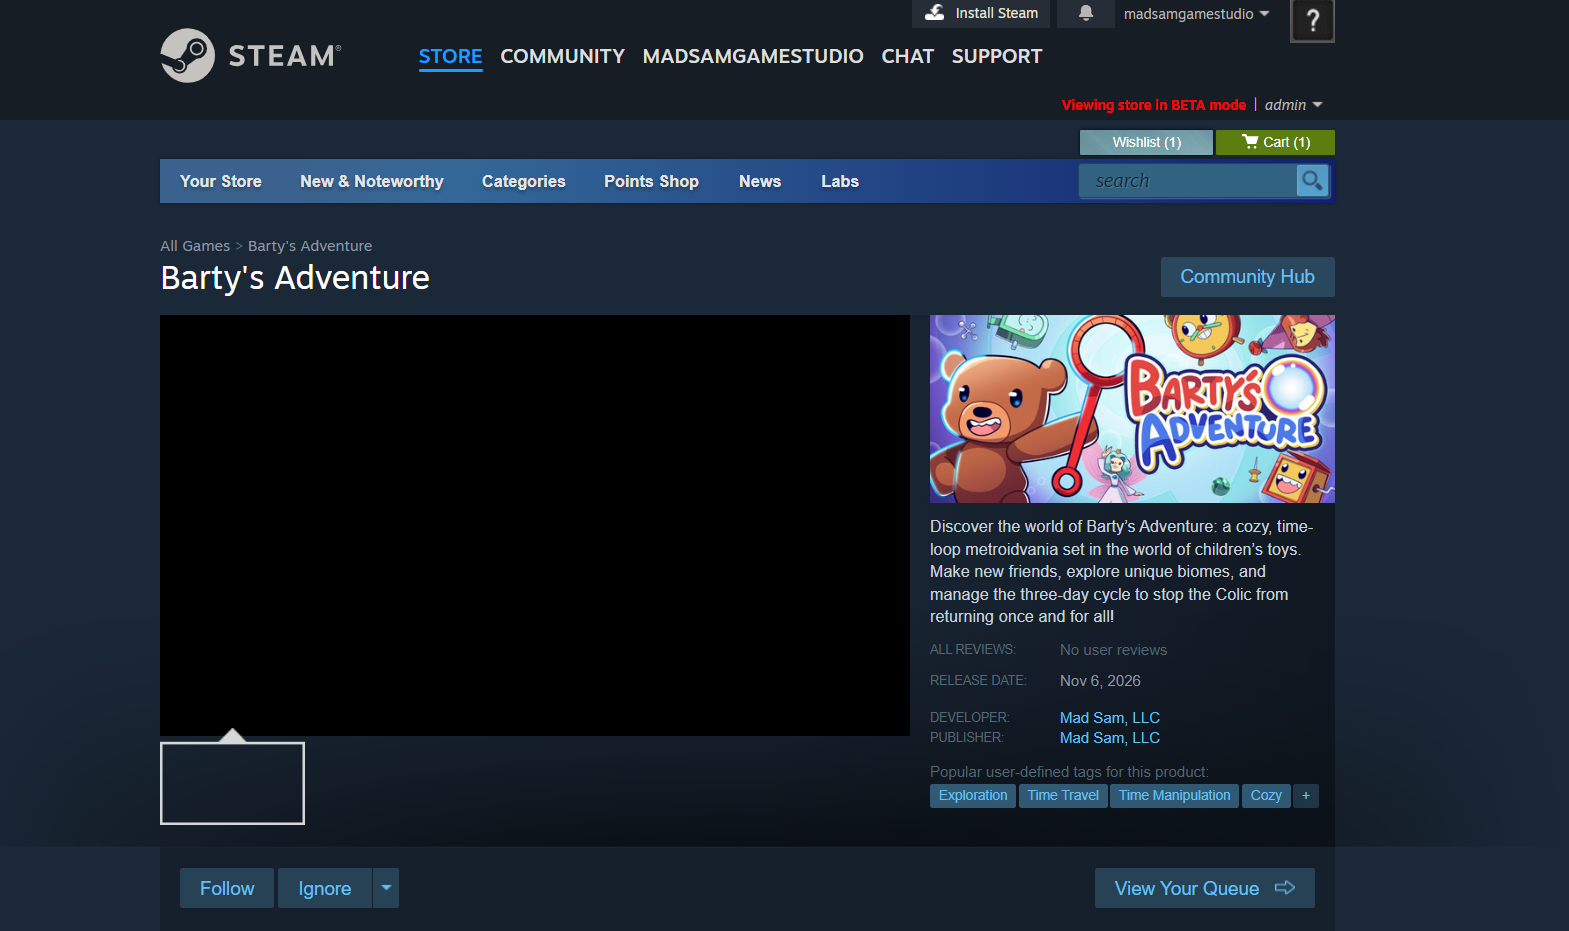
Task: Open developer Mad Sam, LLC link
Action: coord(1110,718)
